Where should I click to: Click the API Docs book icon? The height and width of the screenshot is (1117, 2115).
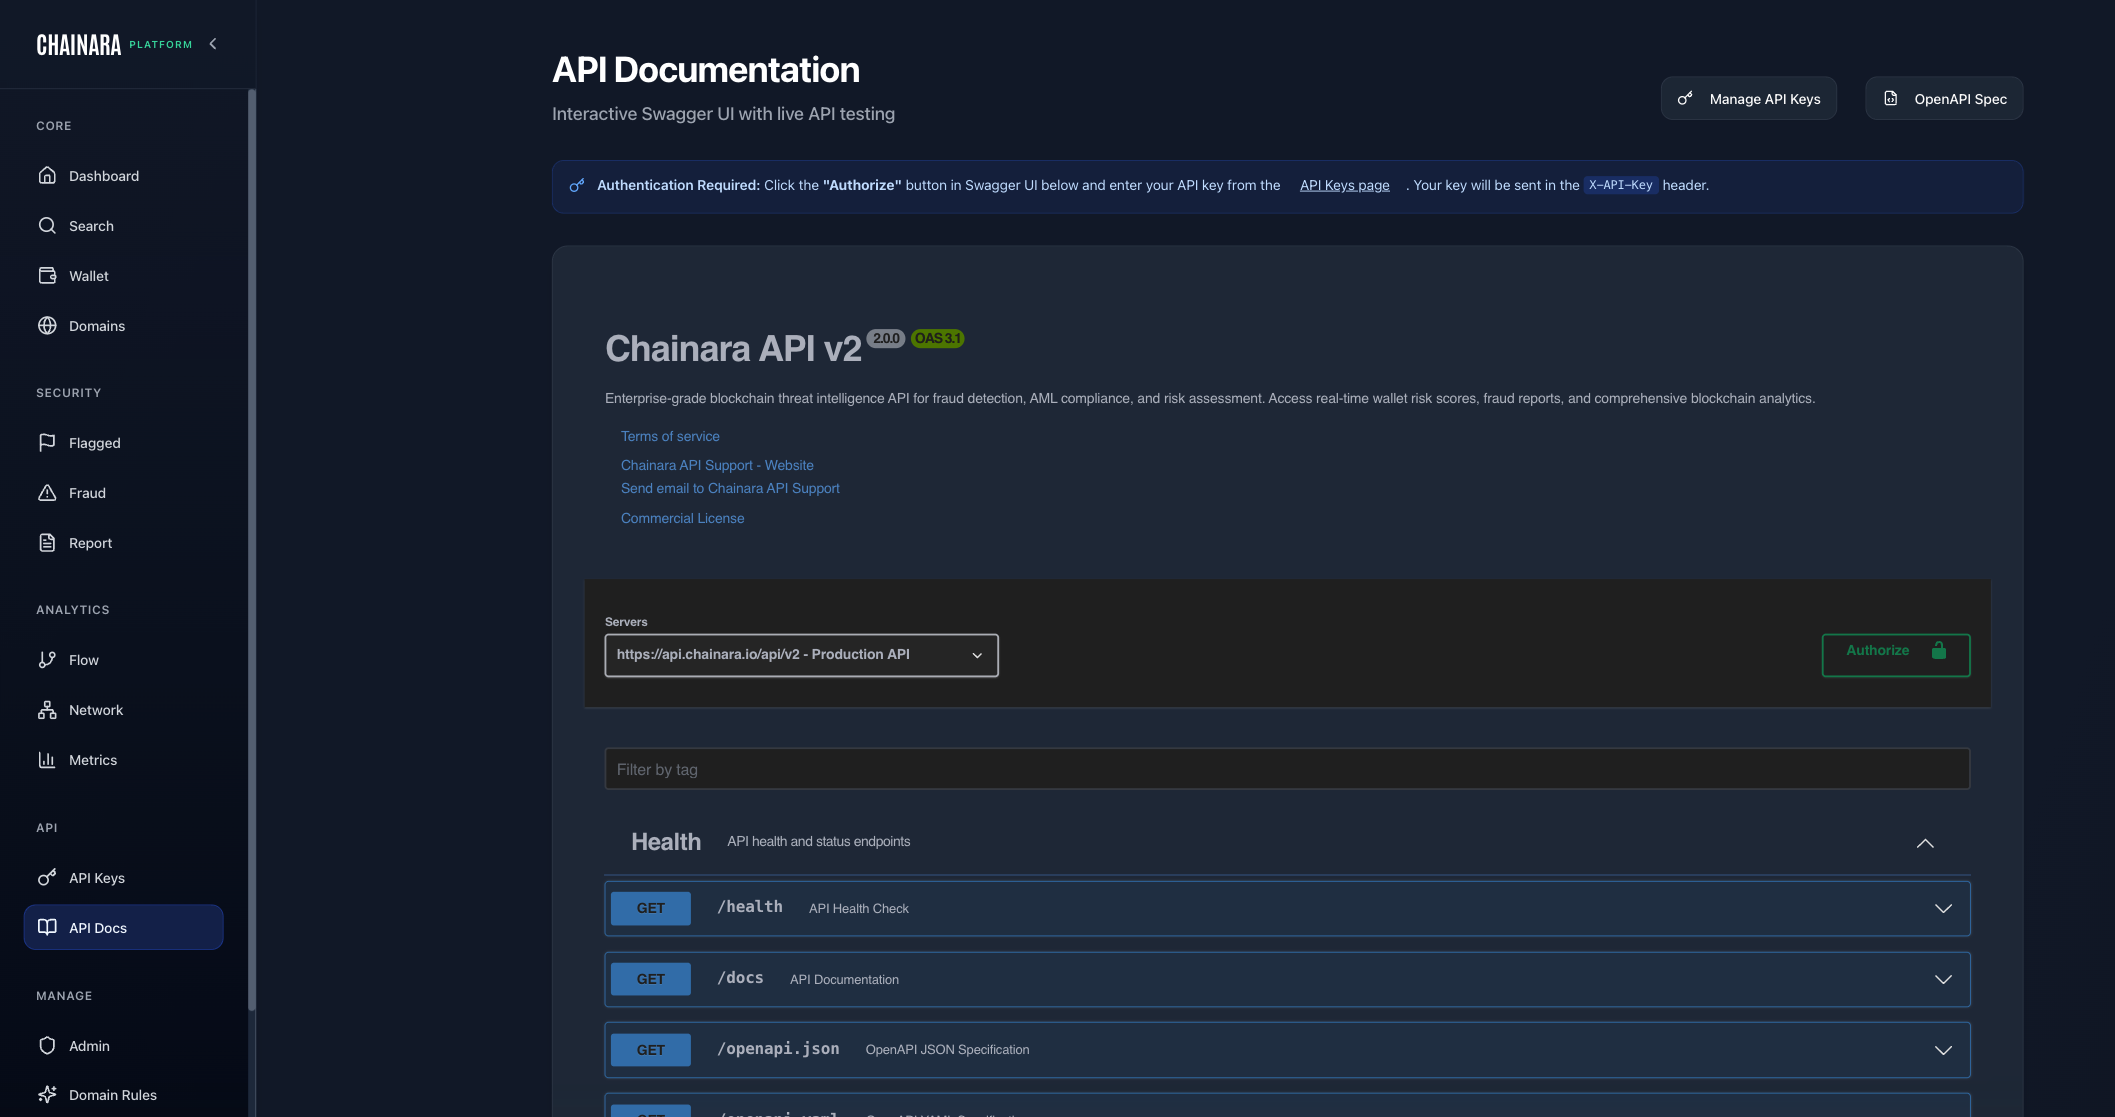(47, 927)
